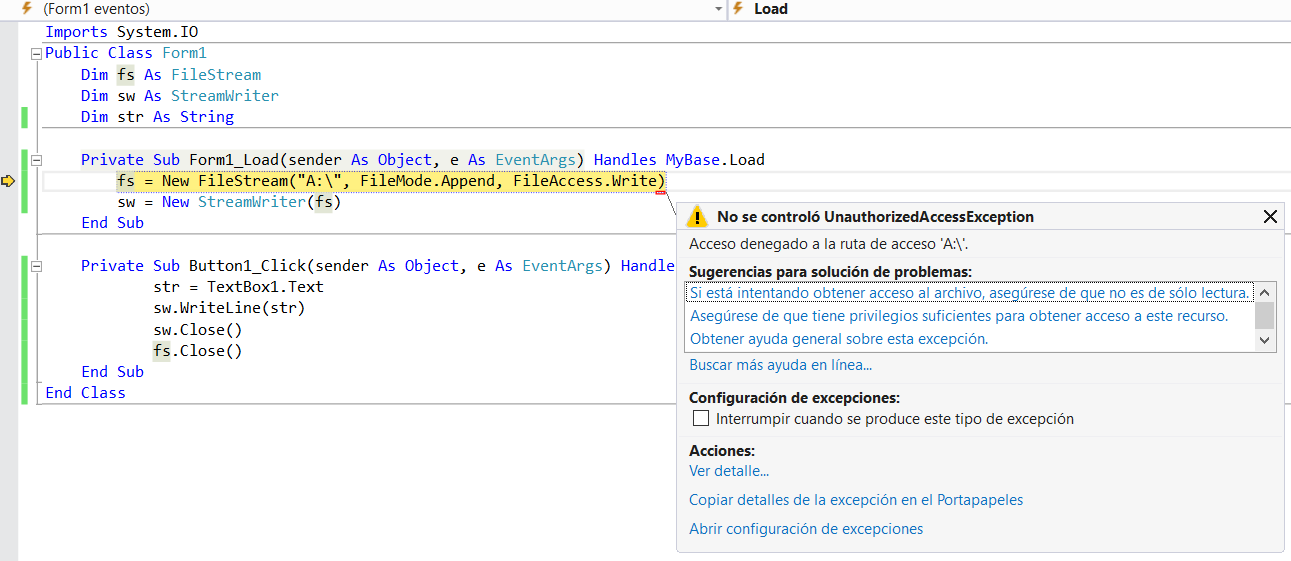This screenshot has height=561, width=1291.
Task: Click the lightning icon beside Form1 eventos
Action: pos(27,8)
